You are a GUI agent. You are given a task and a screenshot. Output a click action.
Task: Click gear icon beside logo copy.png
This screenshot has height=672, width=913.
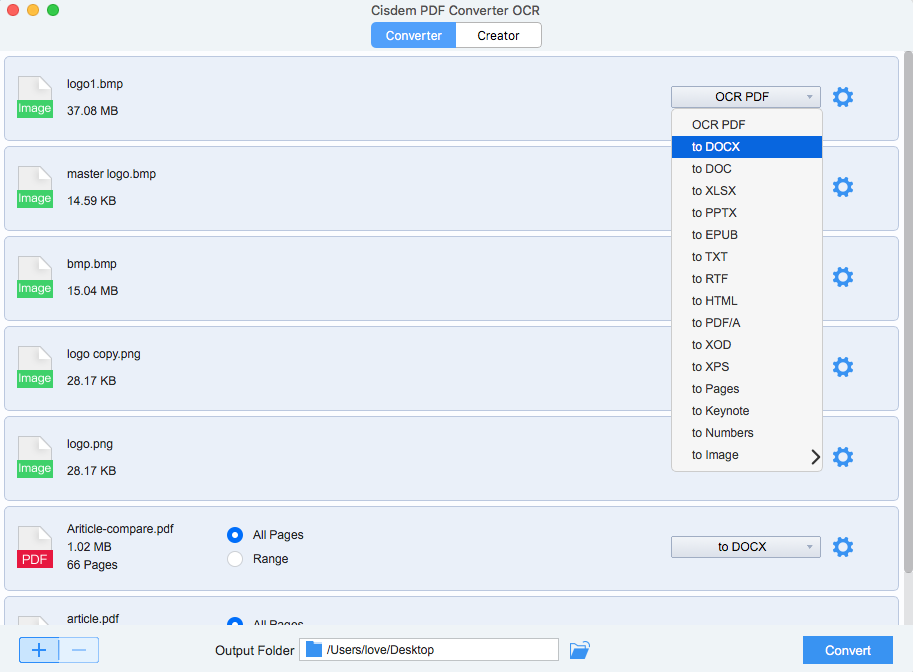(x=843, y=367)
